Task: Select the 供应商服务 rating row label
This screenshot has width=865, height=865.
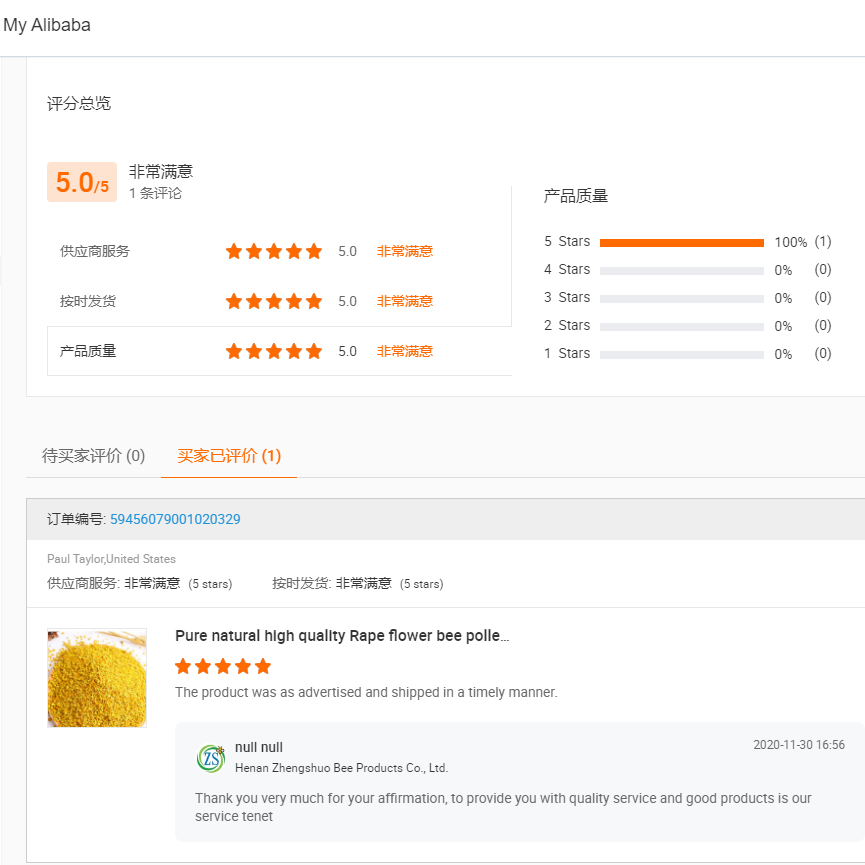Action: (x=94, y=251)
